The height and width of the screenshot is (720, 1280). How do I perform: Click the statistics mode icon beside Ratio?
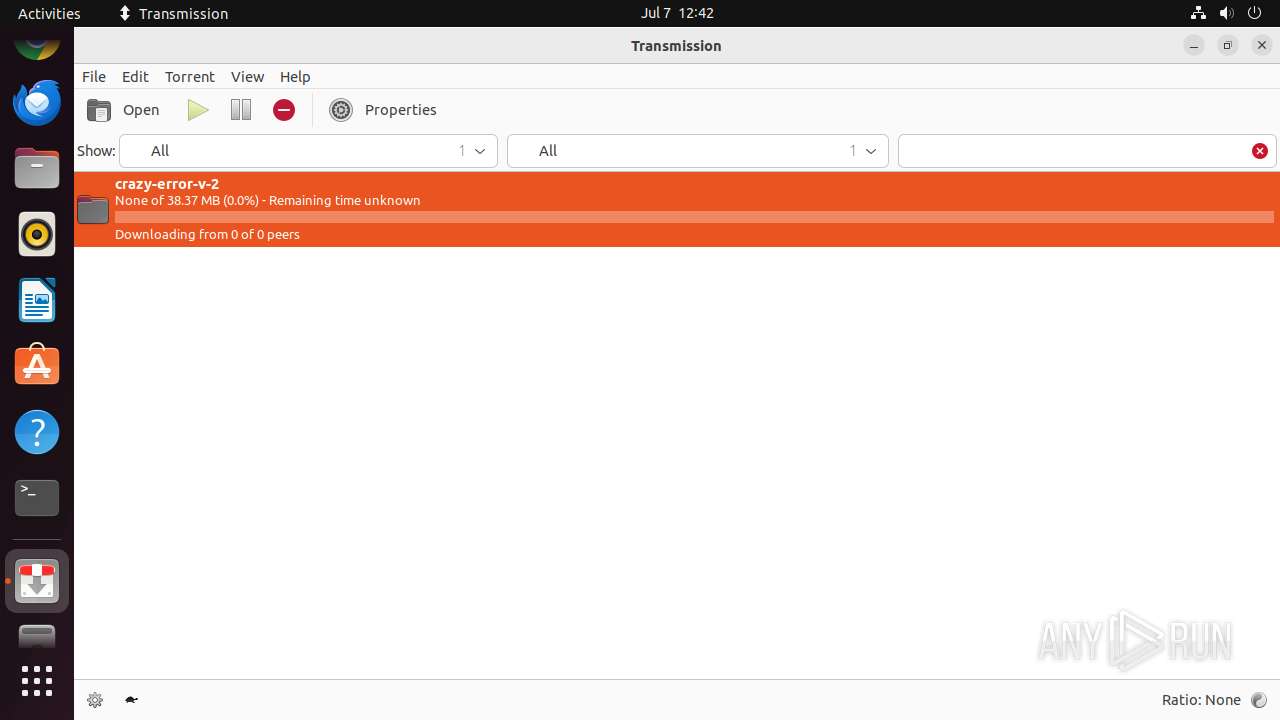click(1259, 700)
